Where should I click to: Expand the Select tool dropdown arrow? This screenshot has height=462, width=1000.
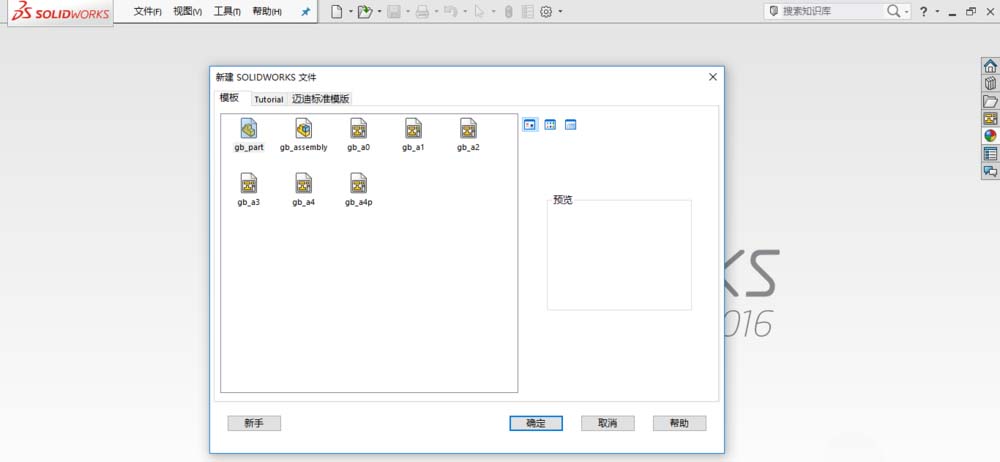(x=493, y=11)
